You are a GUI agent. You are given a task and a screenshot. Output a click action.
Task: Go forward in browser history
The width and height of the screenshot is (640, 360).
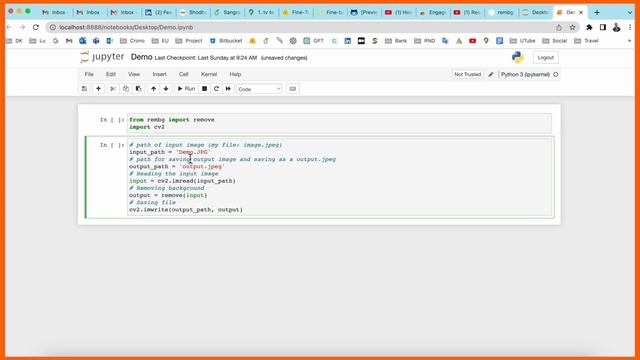22,27
